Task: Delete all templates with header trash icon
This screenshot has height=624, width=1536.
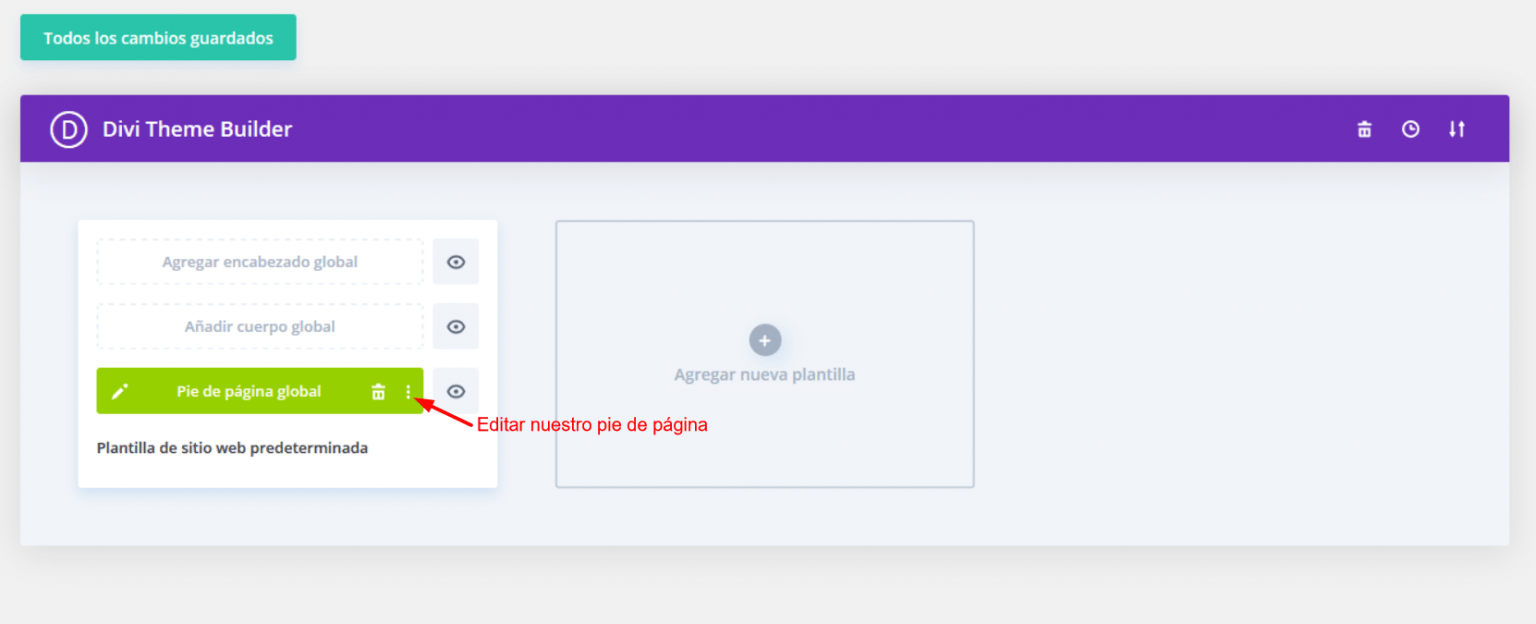Action: coord(1364,129)
